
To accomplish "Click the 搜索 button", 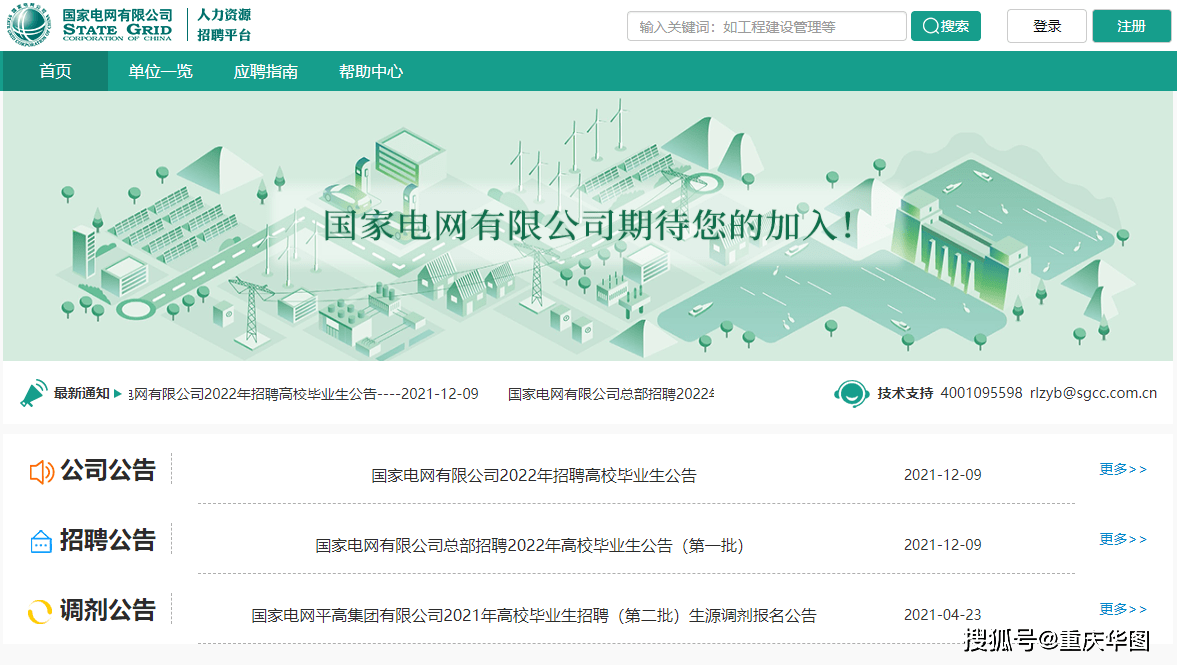I will [x=946, y=26].
